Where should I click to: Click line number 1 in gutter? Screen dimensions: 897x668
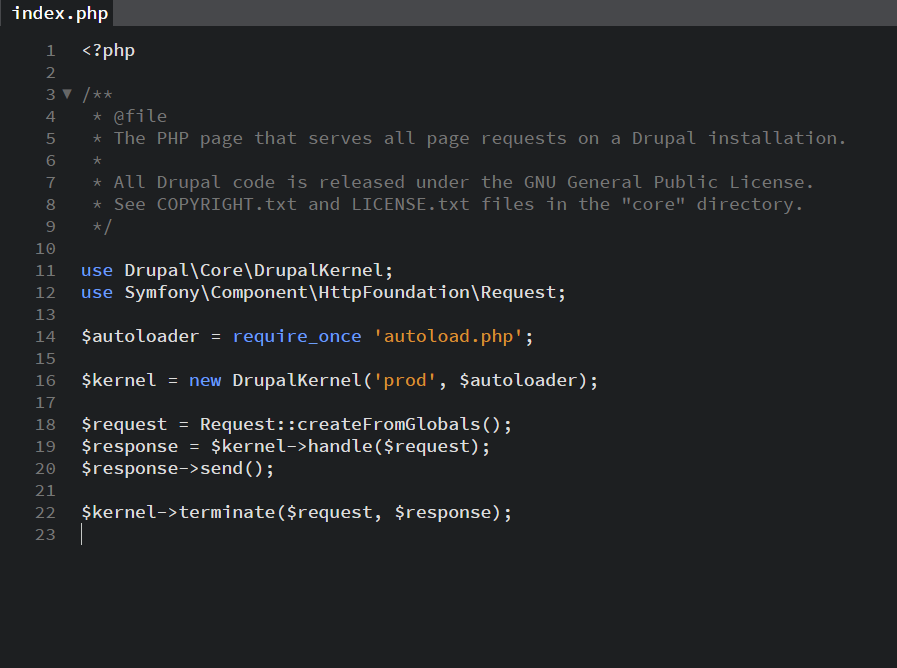(51, 51)
